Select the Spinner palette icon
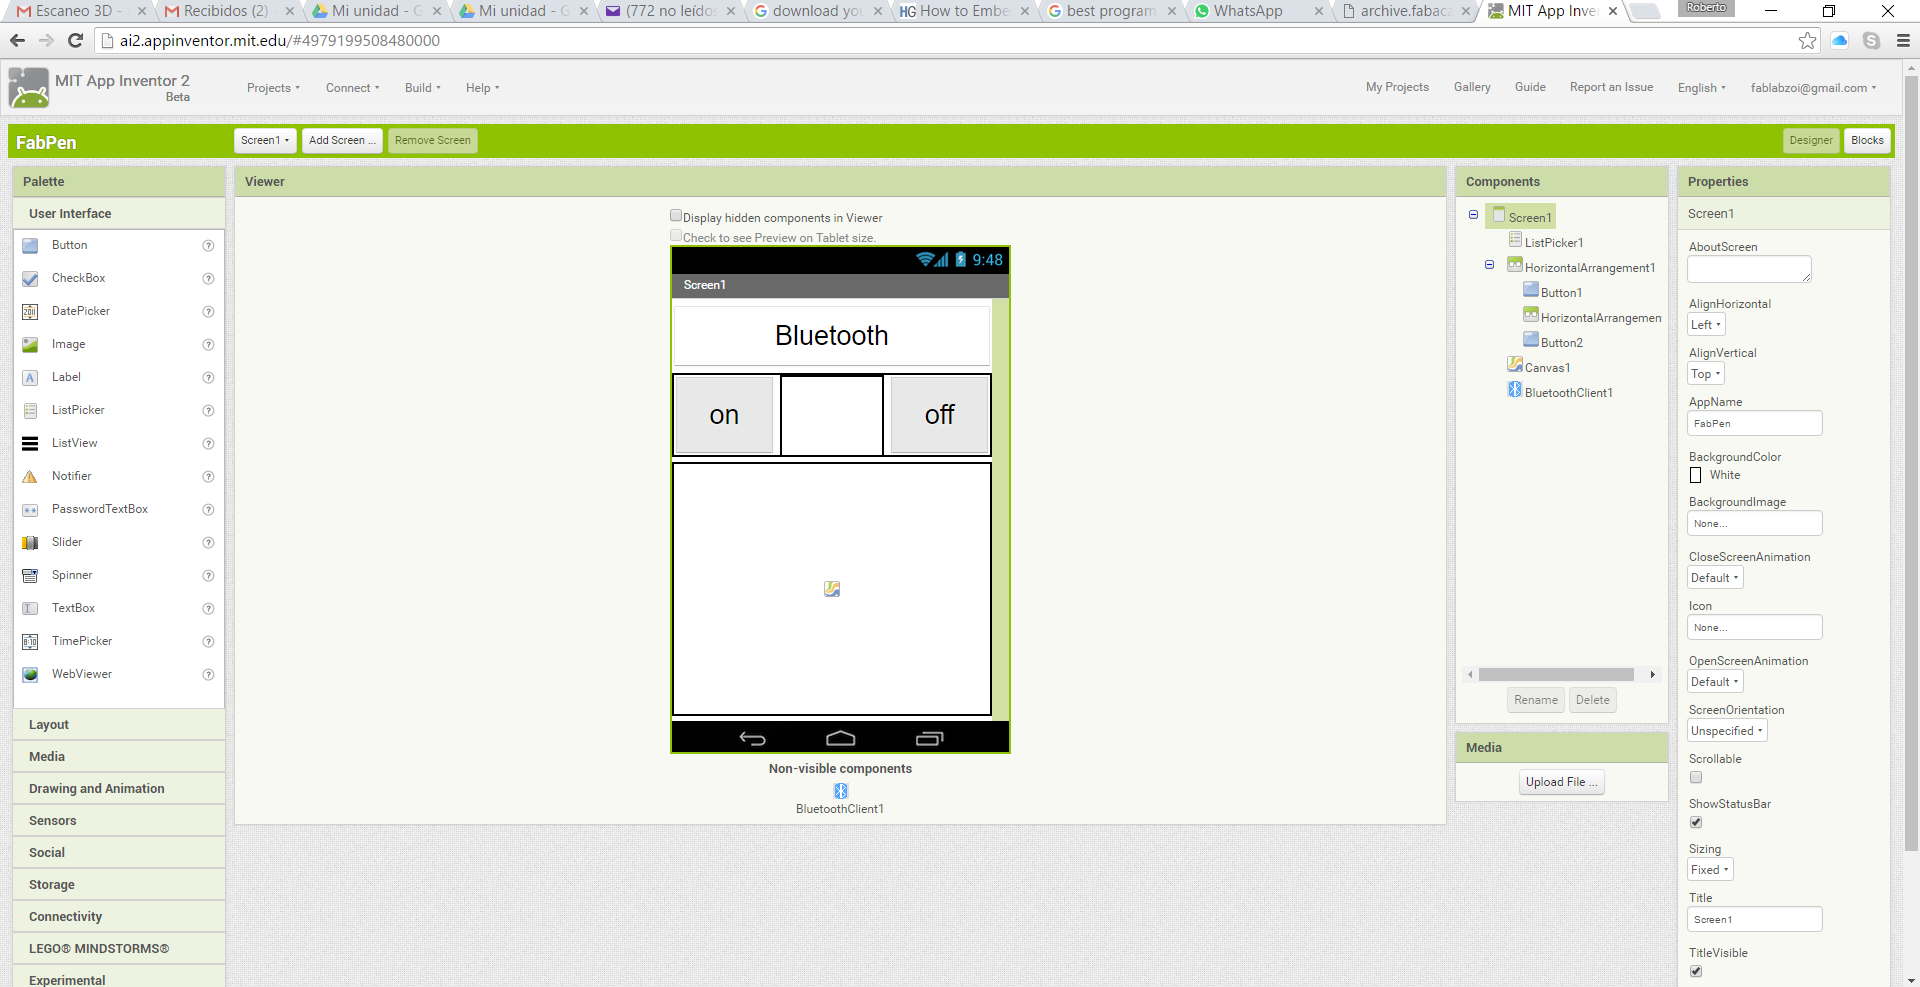The height and width of the screenshot is (987, 1920). (x=30, y=576)
